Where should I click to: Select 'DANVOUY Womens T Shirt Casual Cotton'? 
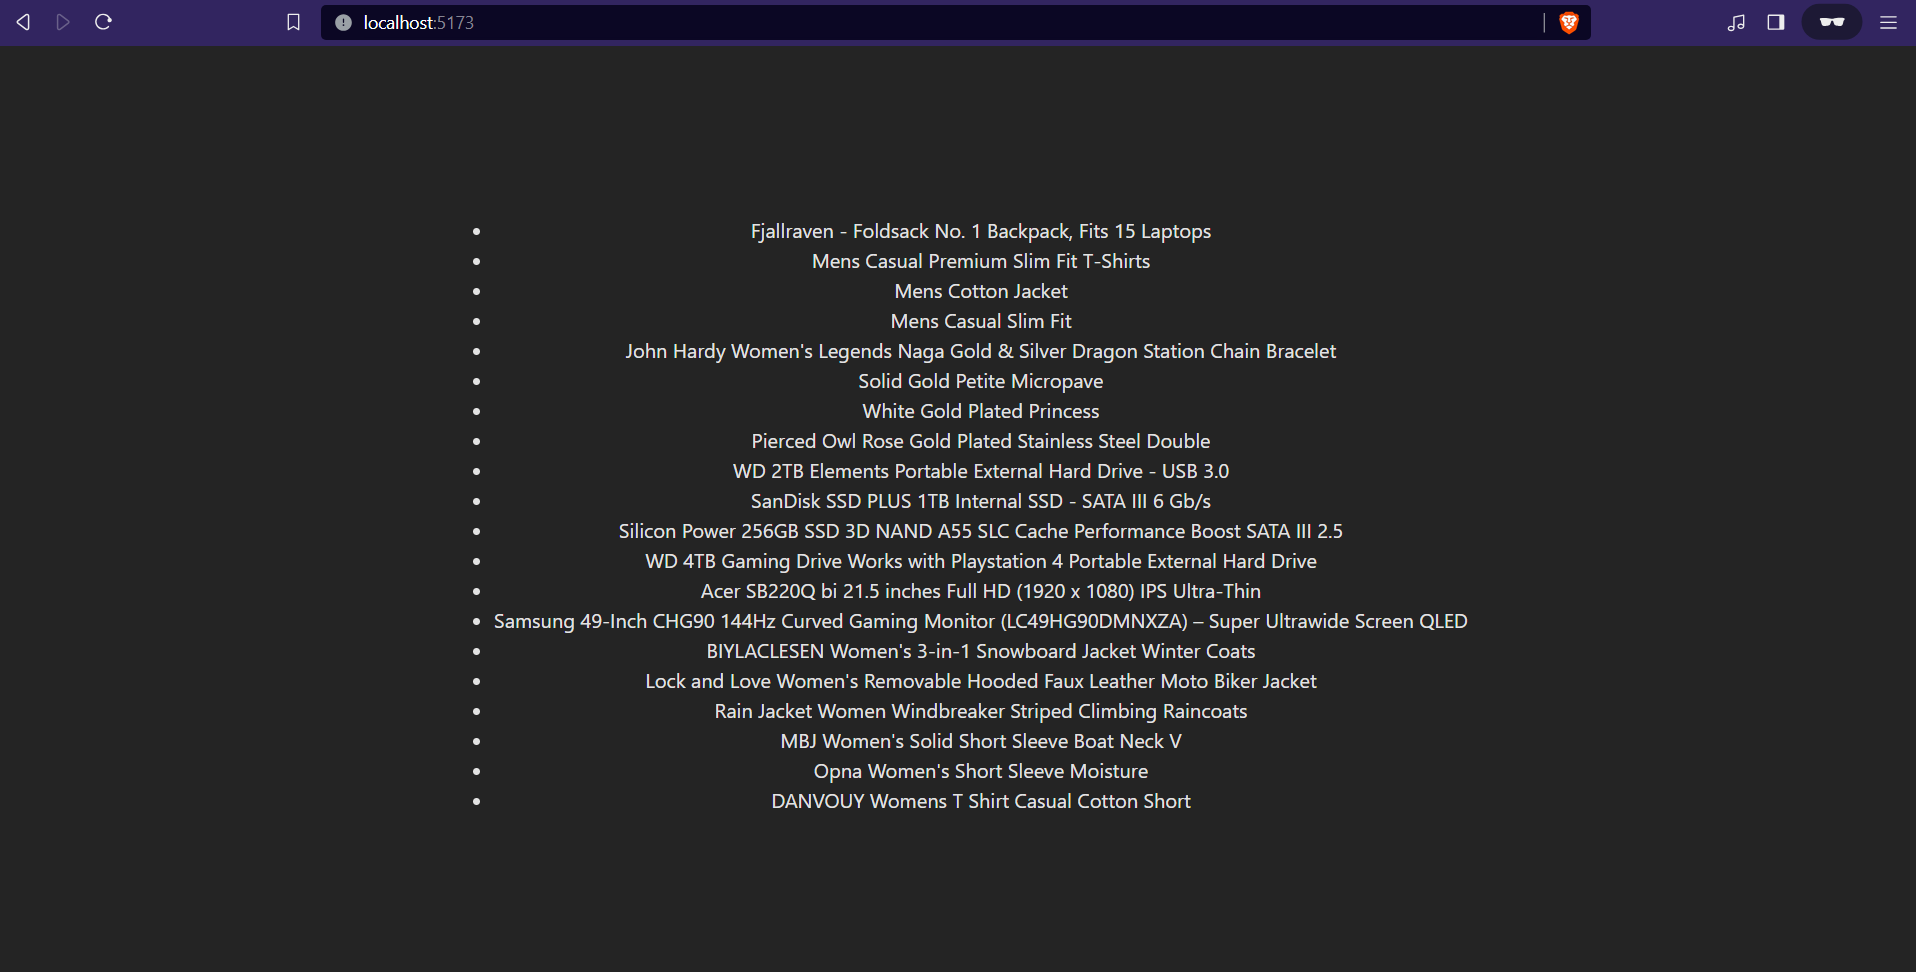point(981,801)
